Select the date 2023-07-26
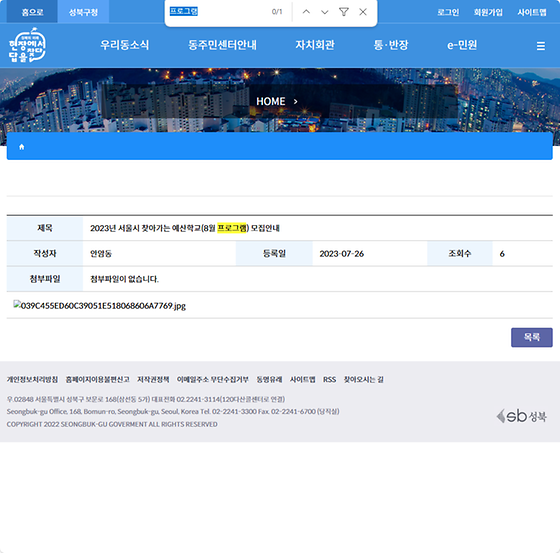The height and width of the screenshot is (553, 560). click(x=341, y=254)
